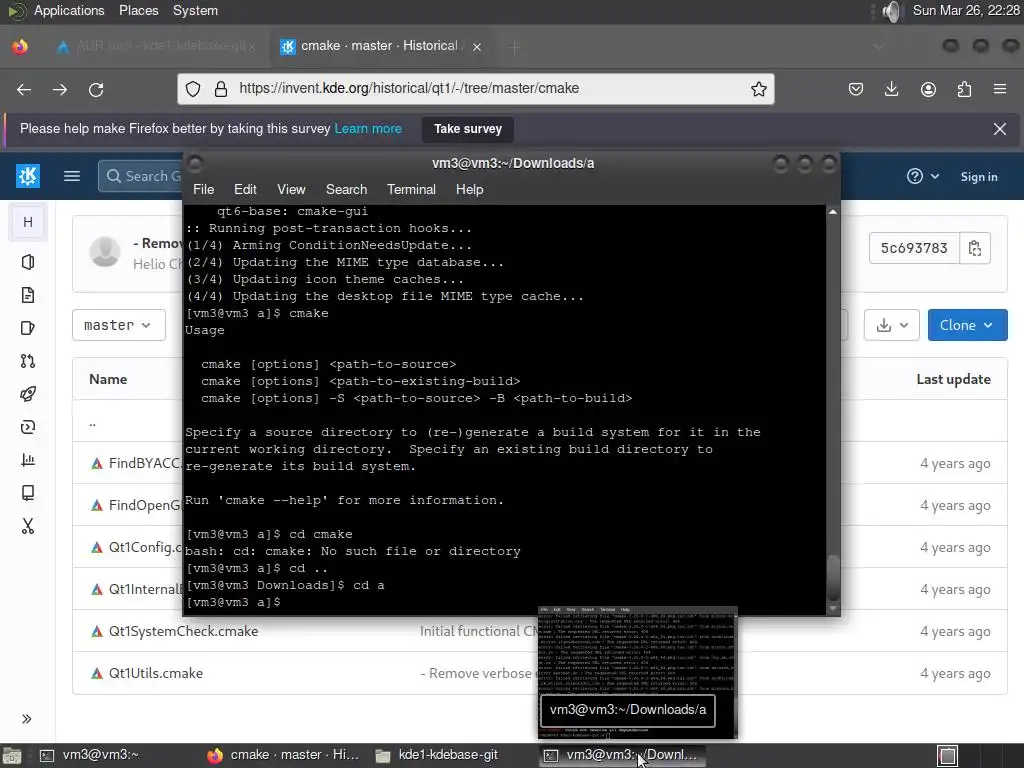
Task: Open the terminal Edit menu
Action: pyautogui.click(x=245, y=189)
